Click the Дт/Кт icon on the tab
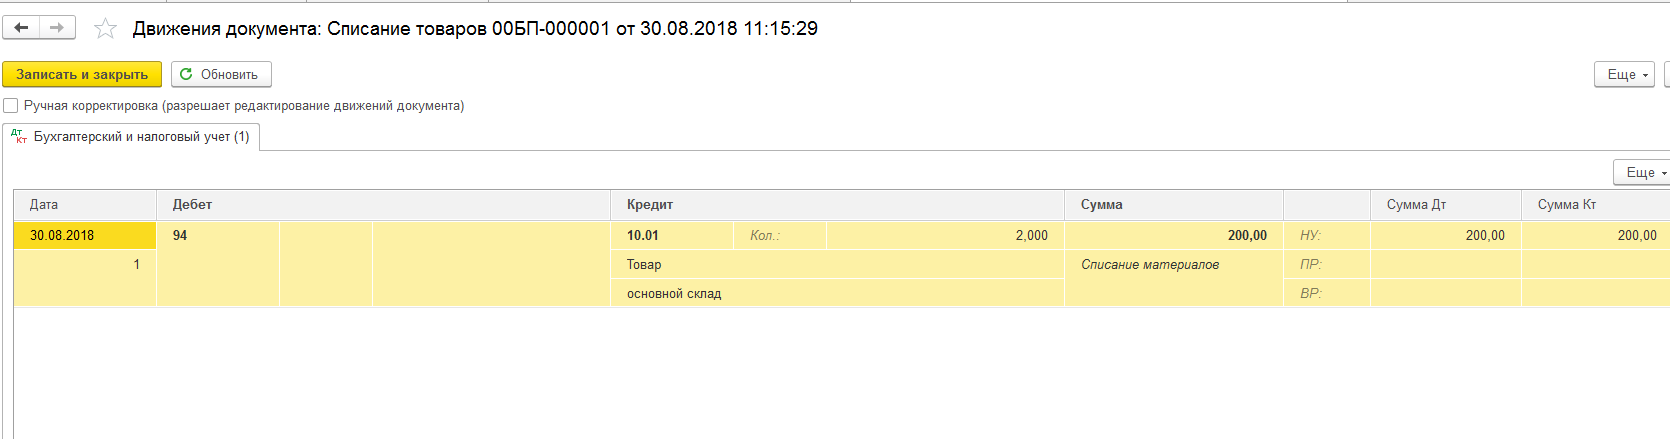Screen dimensions: 1670x439 [19, 137]
